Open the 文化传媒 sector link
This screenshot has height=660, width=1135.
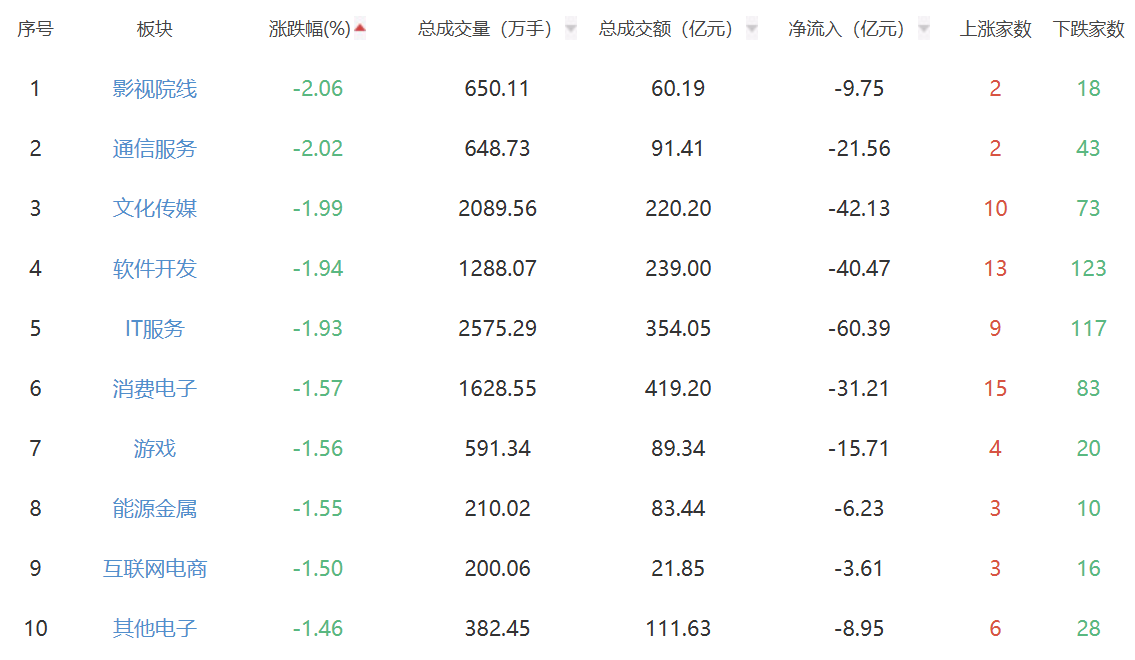tap(155, 209)
